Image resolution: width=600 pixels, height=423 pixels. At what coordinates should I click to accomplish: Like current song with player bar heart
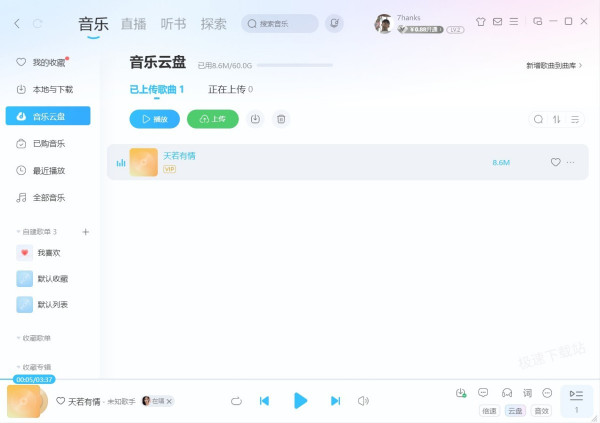(60, 401)
